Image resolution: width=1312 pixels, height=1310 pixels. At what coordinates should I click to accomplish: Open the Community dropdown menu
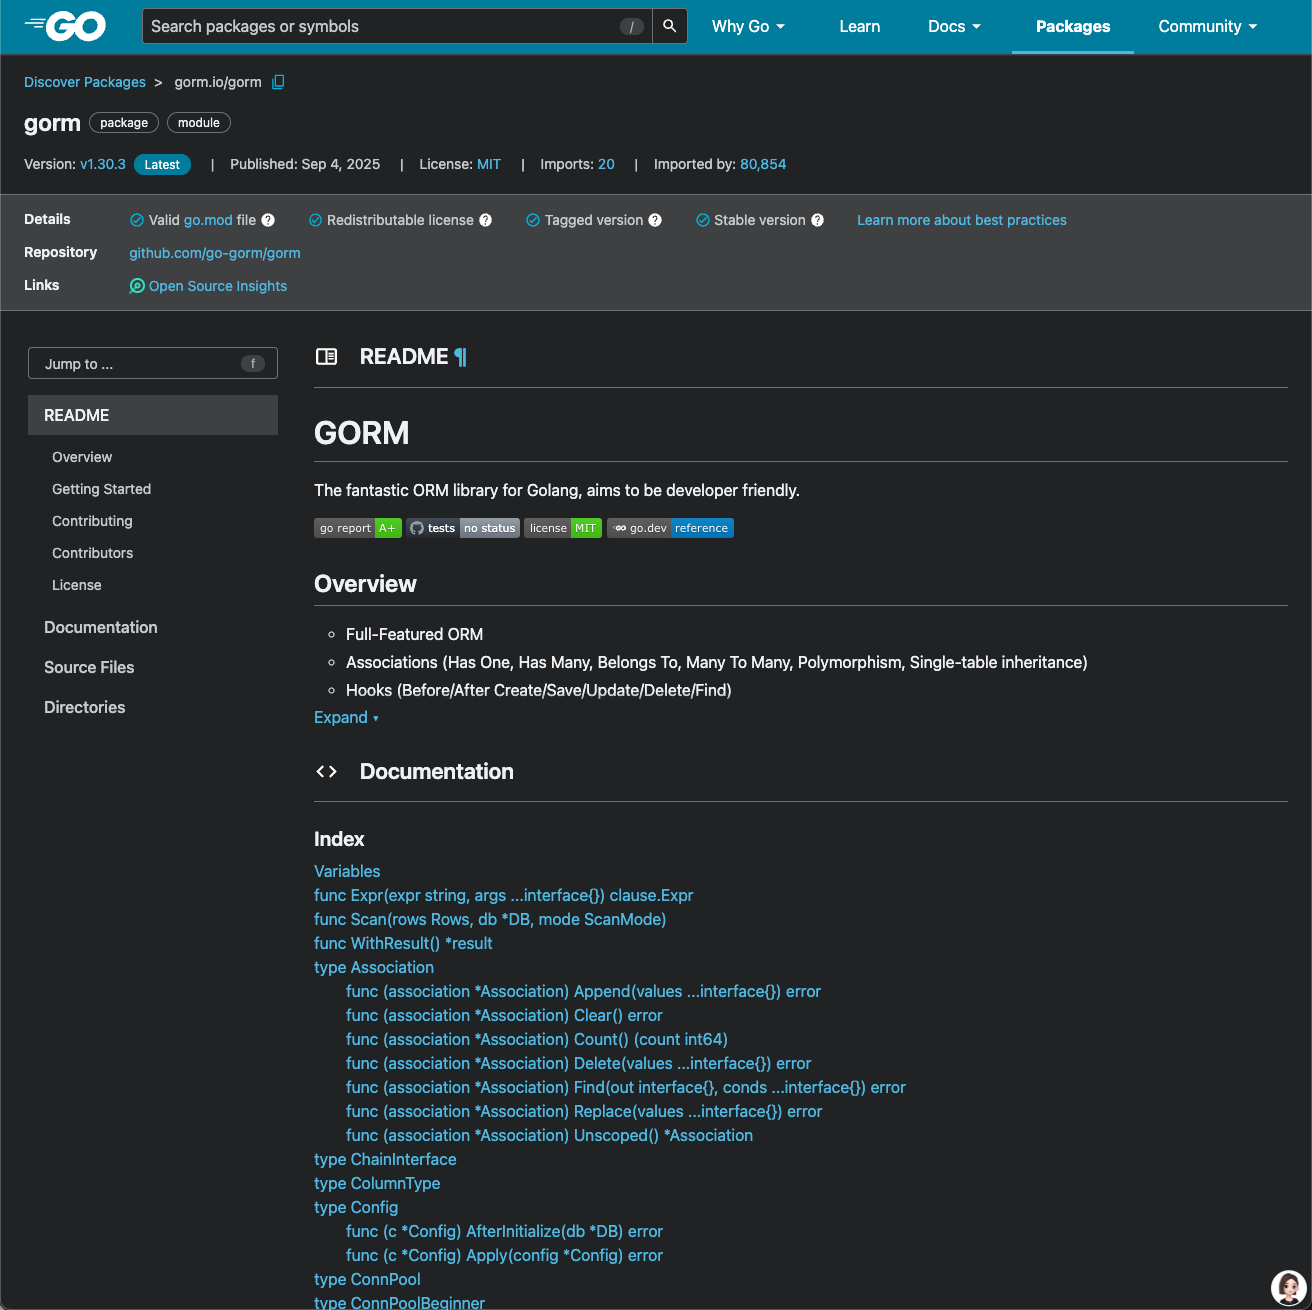pyautogui.click(x=1207, y=26)
